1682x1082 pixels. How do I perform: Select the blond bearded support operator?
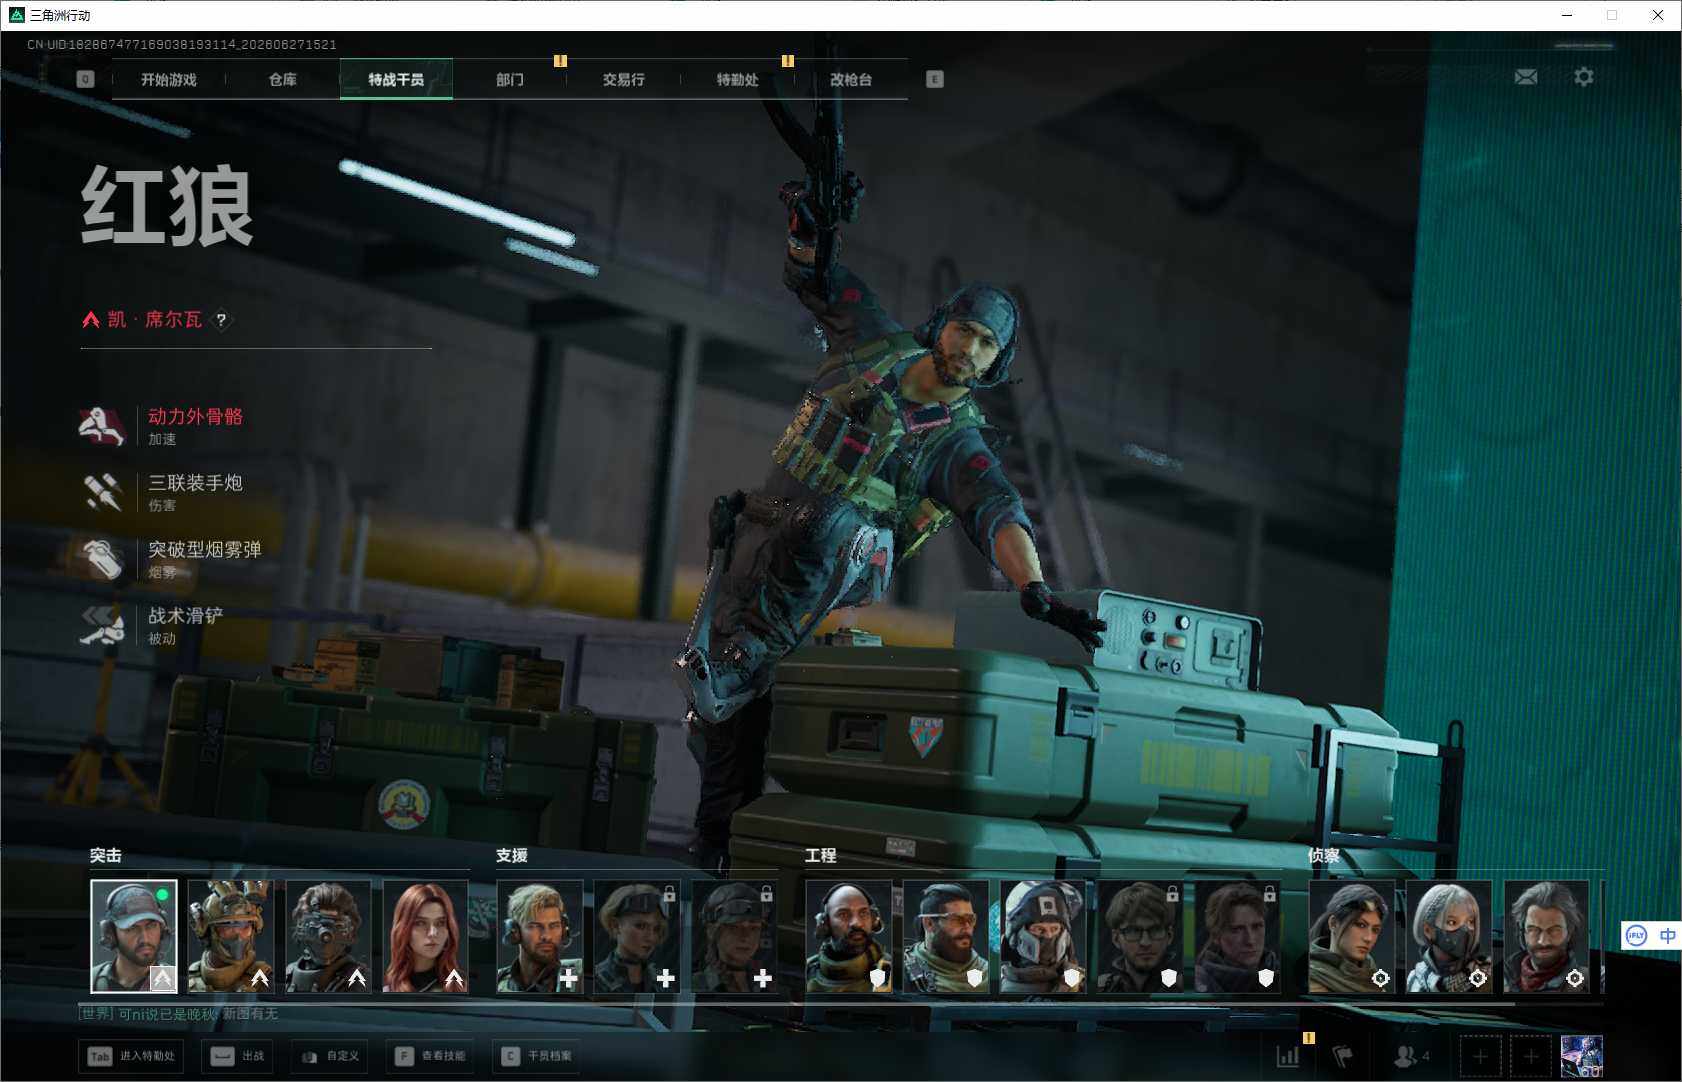(x=540, y=936)
